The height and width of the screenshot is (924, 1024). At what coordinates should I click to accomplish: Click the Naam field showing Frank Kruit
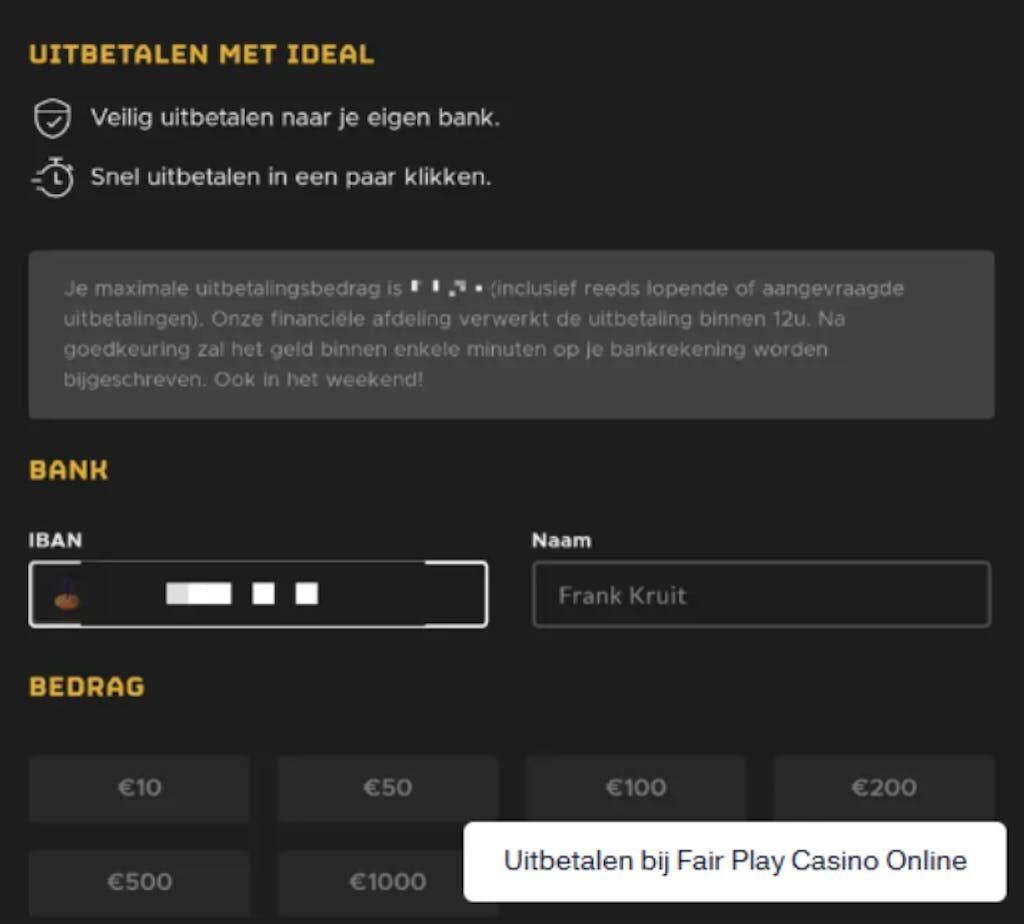click(x=761, y=594)
